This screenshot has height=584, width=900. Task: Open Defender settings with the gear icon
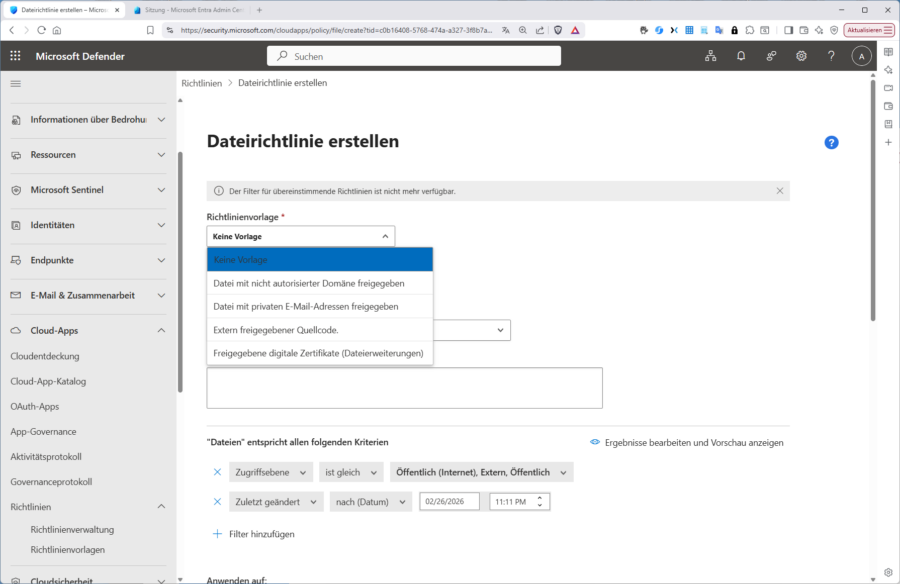coord(801,55)
